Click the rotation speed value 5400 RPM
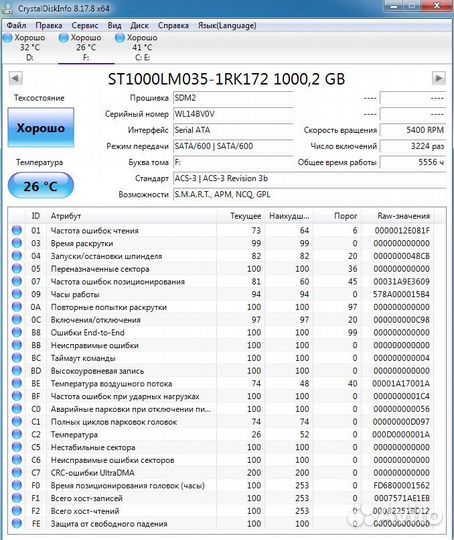454x540 pixels. point(413,130)
